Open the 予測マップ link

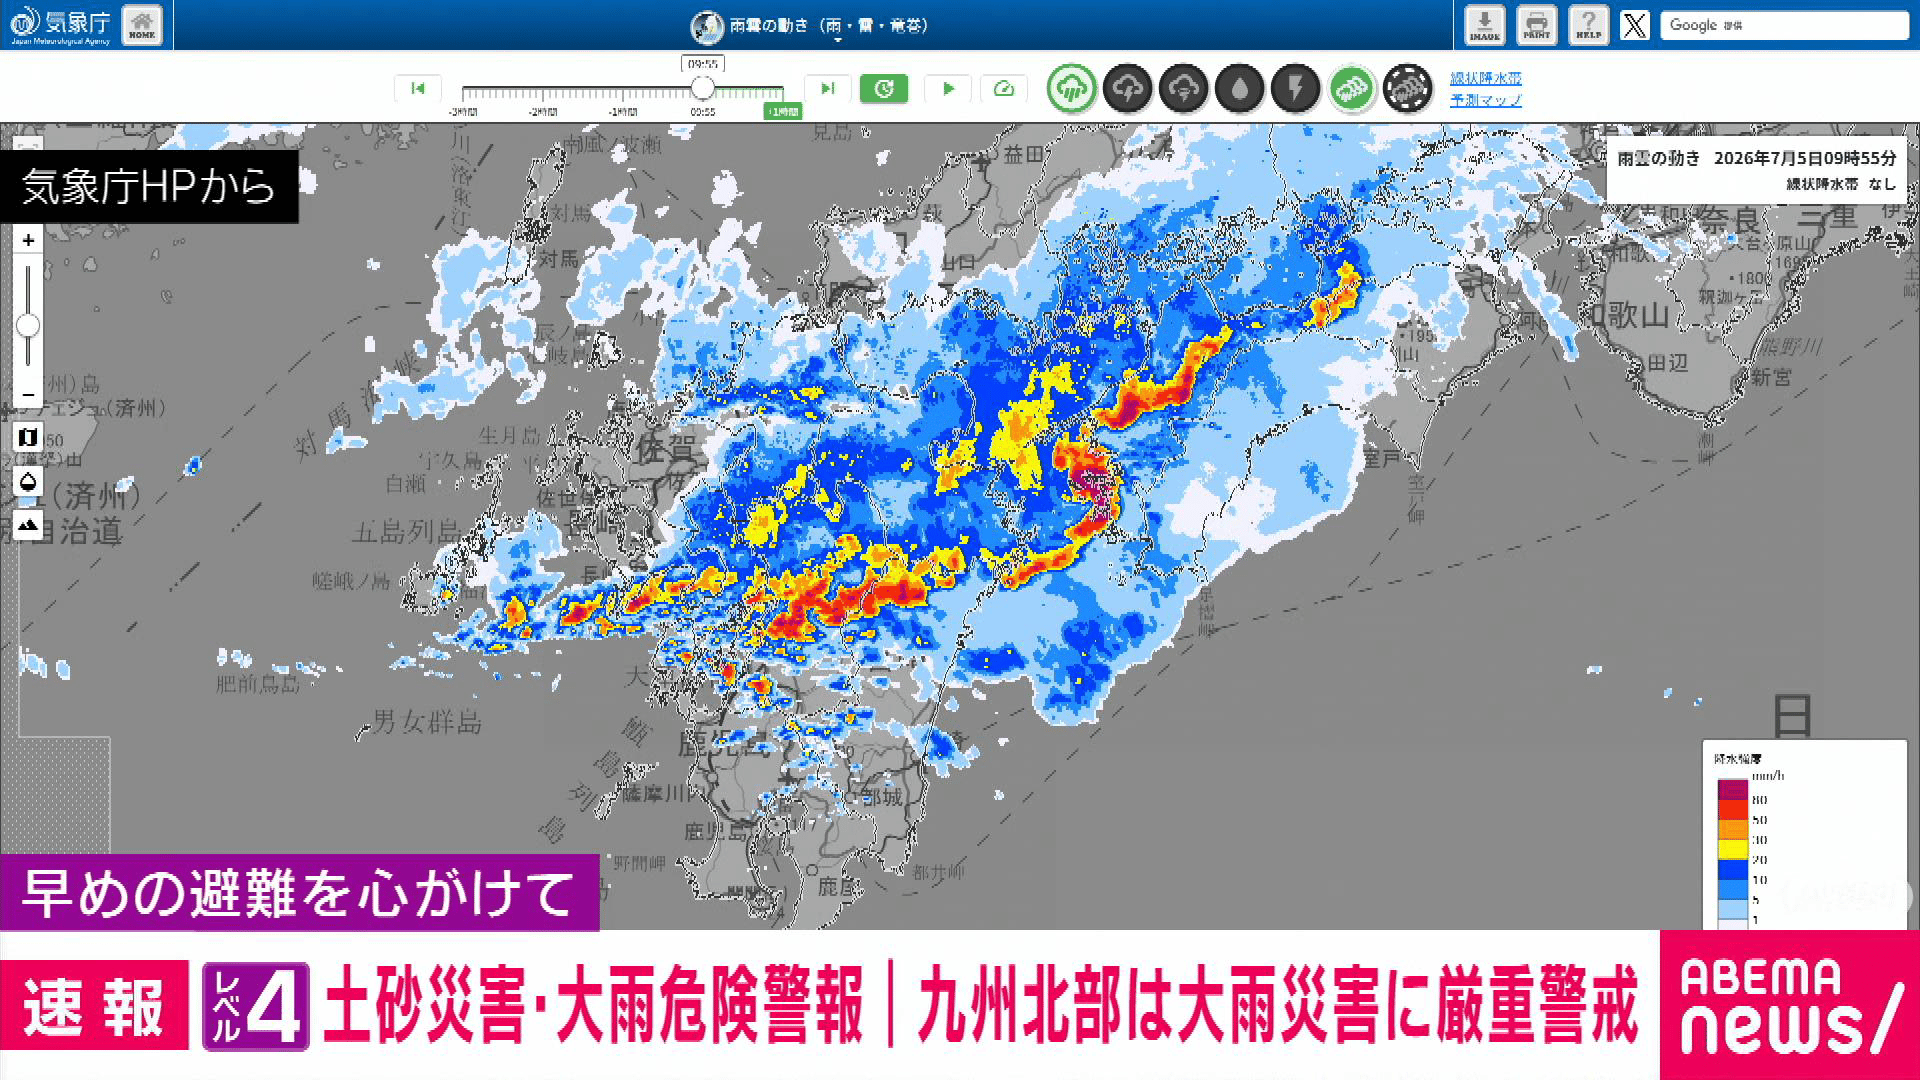(1486, 100)
